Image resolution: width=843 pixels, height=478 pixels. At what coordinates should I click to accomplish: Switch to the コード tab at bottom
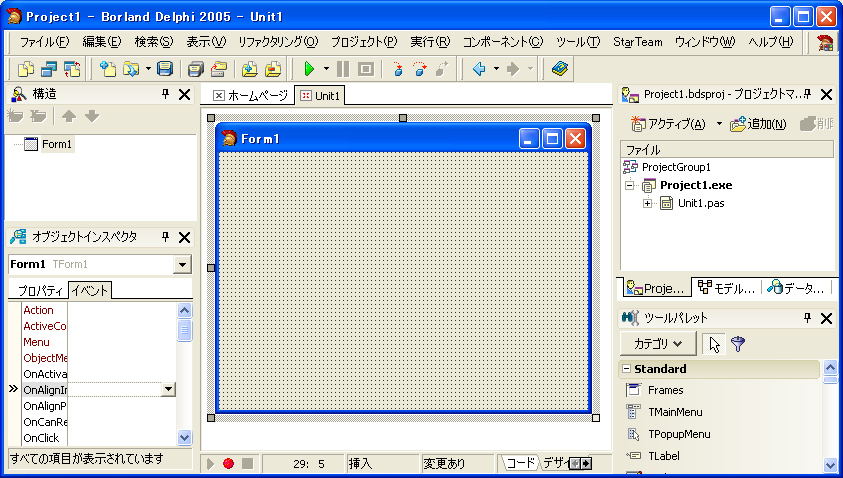pyautogui.click(x=520, y=463)
